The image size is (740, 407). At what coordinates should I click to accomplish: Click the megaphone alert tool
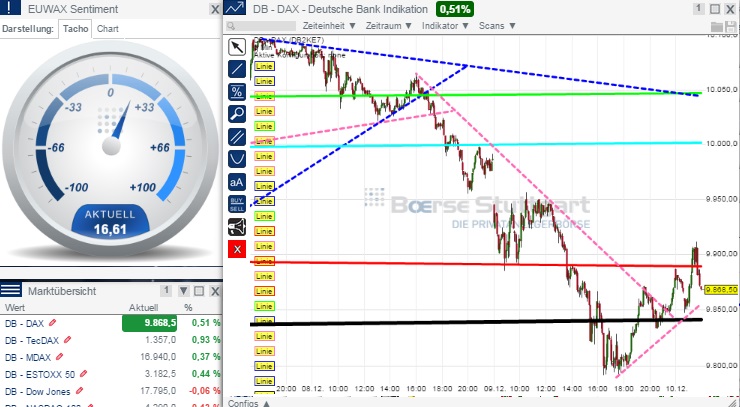pos(237,227)
